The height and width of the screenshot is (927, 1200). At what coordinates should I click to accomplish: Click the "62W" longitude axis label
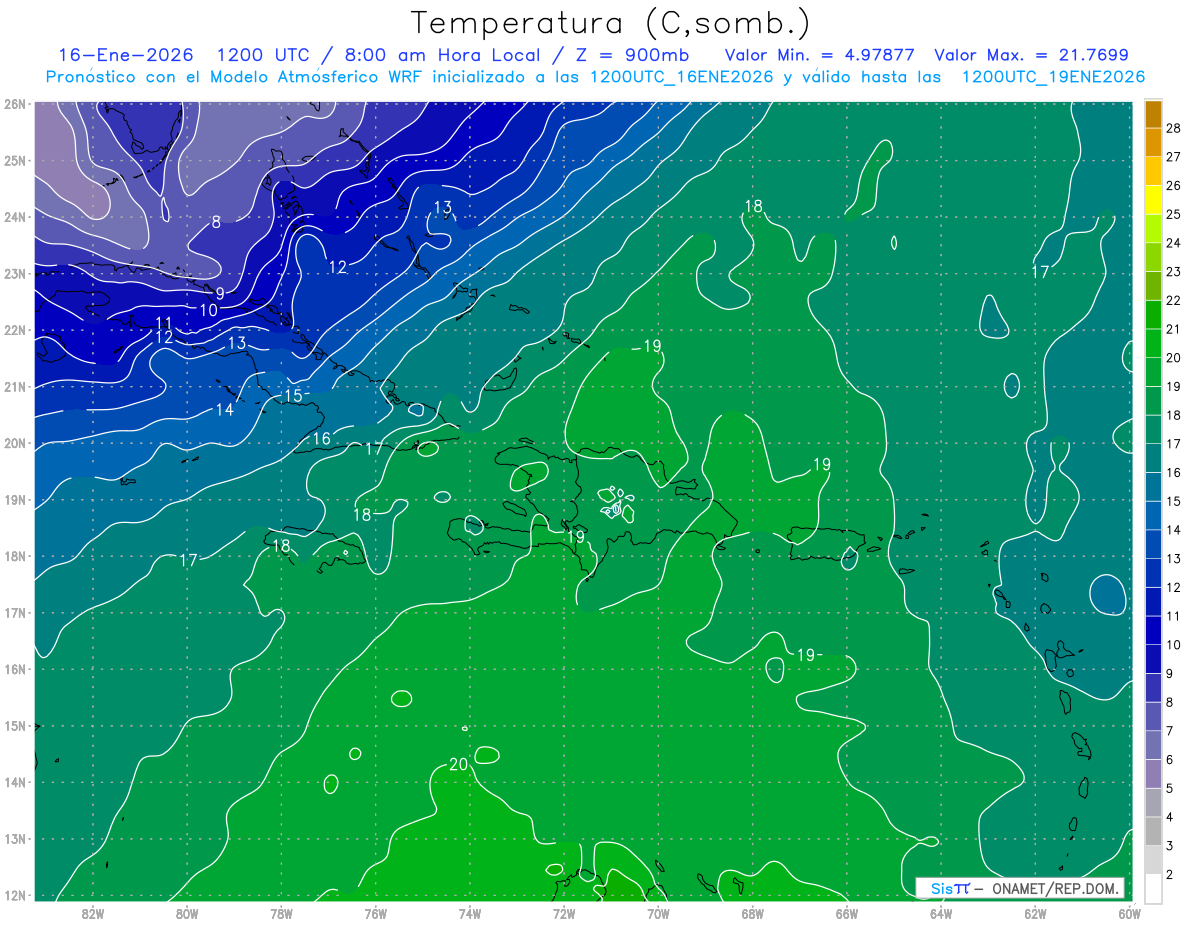coord(1035,912)
